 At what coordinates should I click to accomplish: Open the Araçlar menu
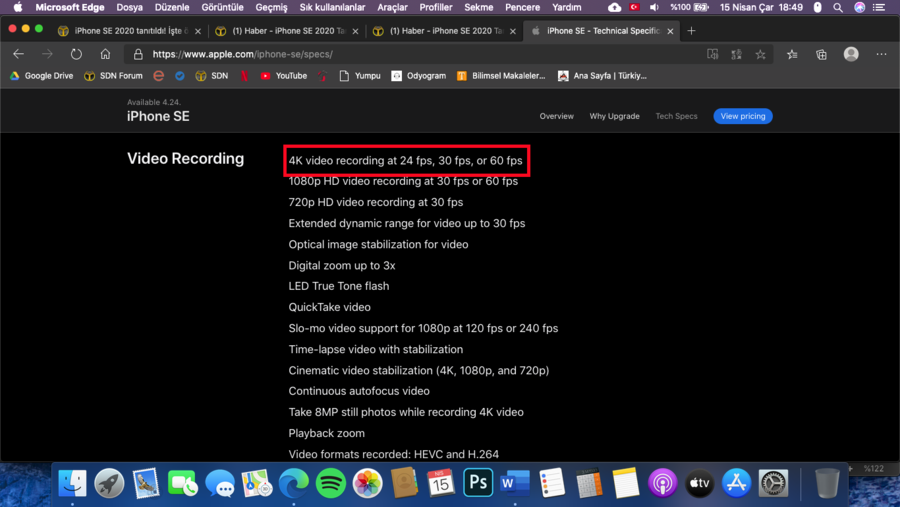point(392,7)
